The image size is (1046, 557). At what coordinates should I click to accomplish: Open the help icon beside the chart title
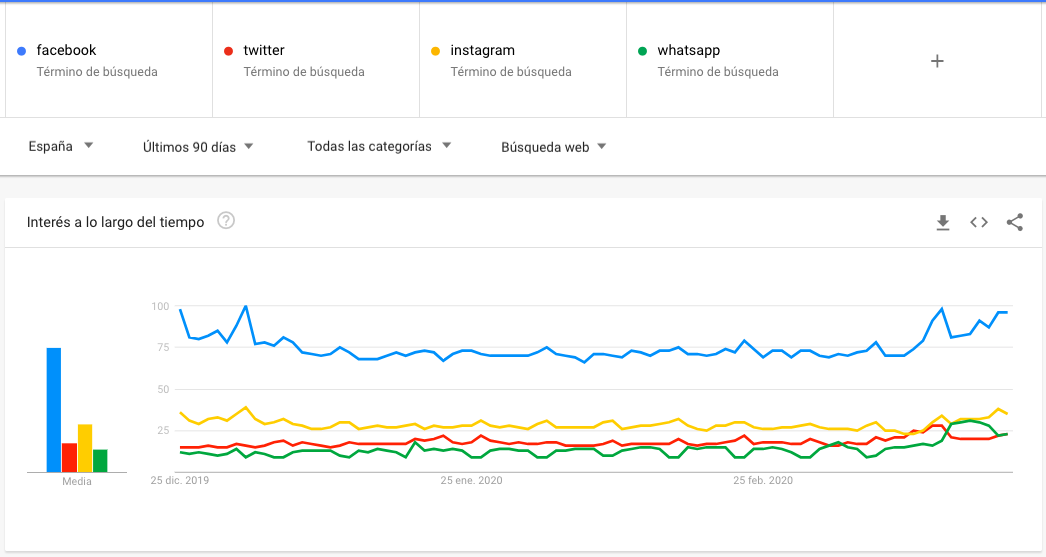[226, 221]
